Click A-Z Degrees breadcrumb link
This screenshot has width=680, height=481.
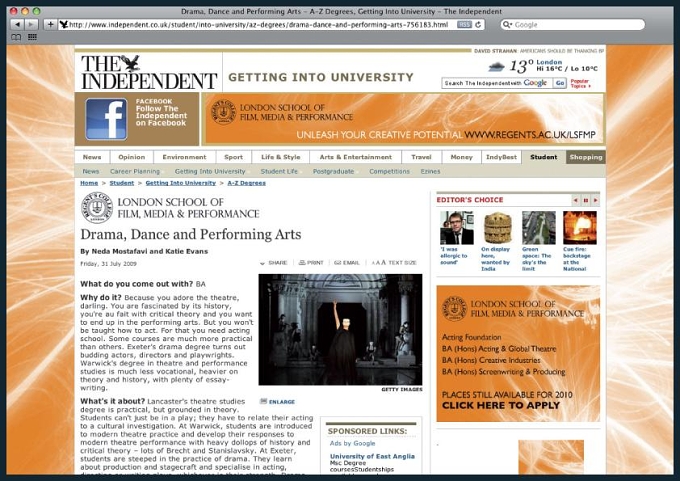coord(246,183)
